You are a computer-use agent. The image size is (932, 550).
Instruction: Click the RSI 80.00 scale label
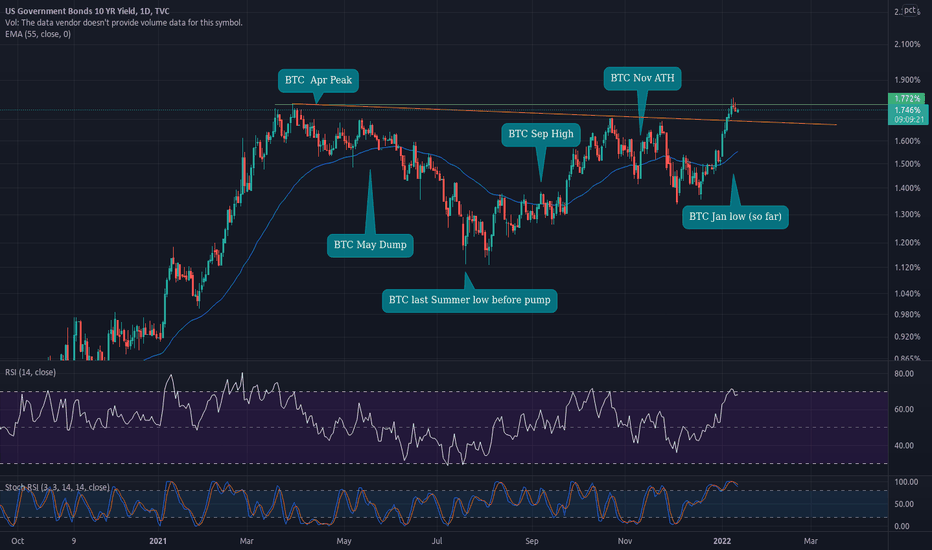(x=904, y=374)
